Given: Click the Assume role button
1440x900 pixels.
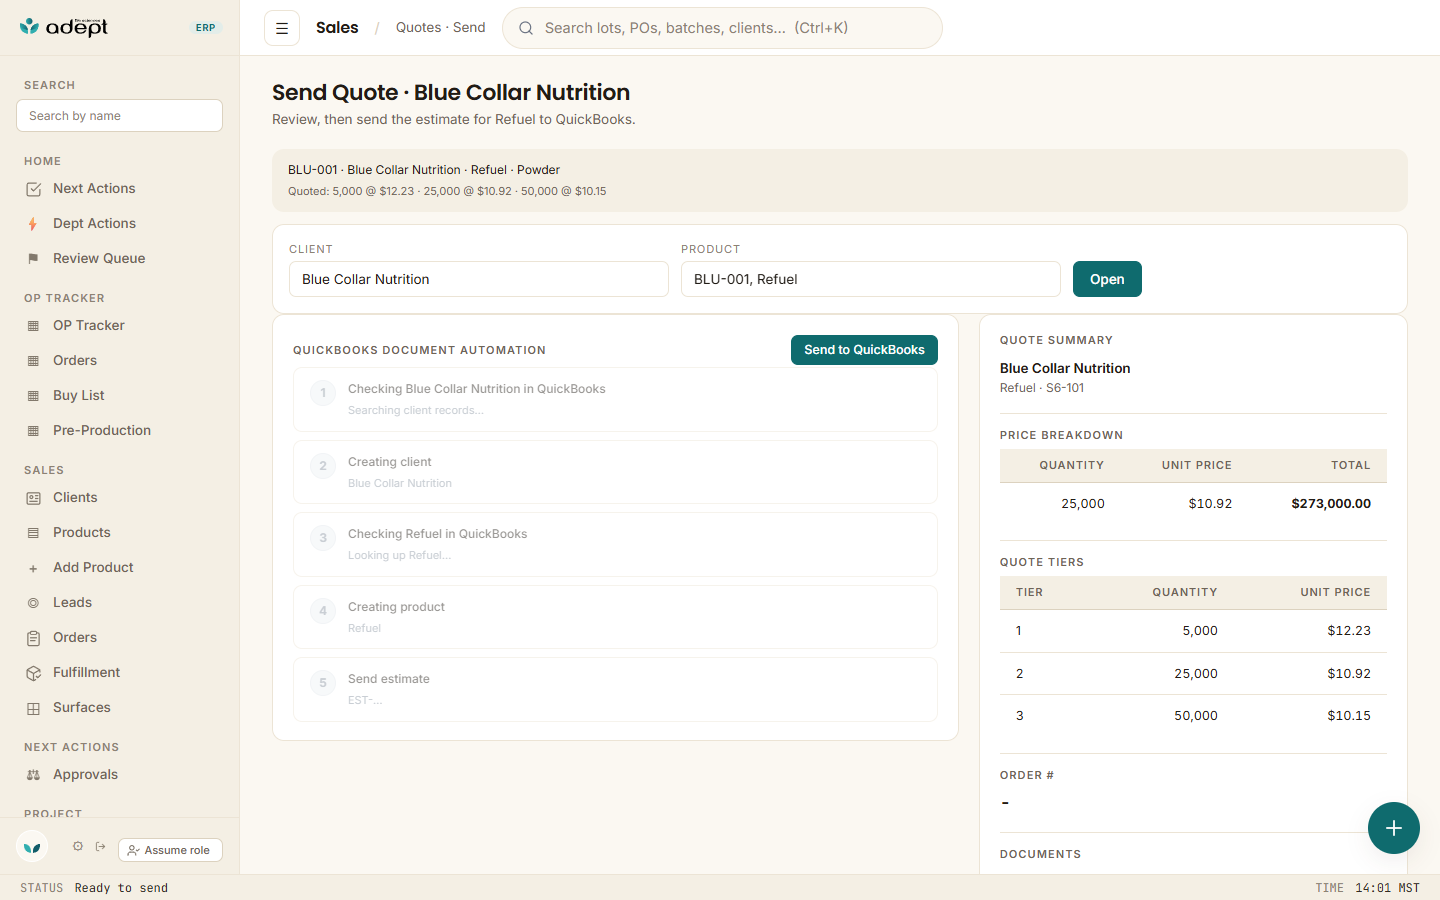Looking at the screenshot, I should [x=170, y=850].
